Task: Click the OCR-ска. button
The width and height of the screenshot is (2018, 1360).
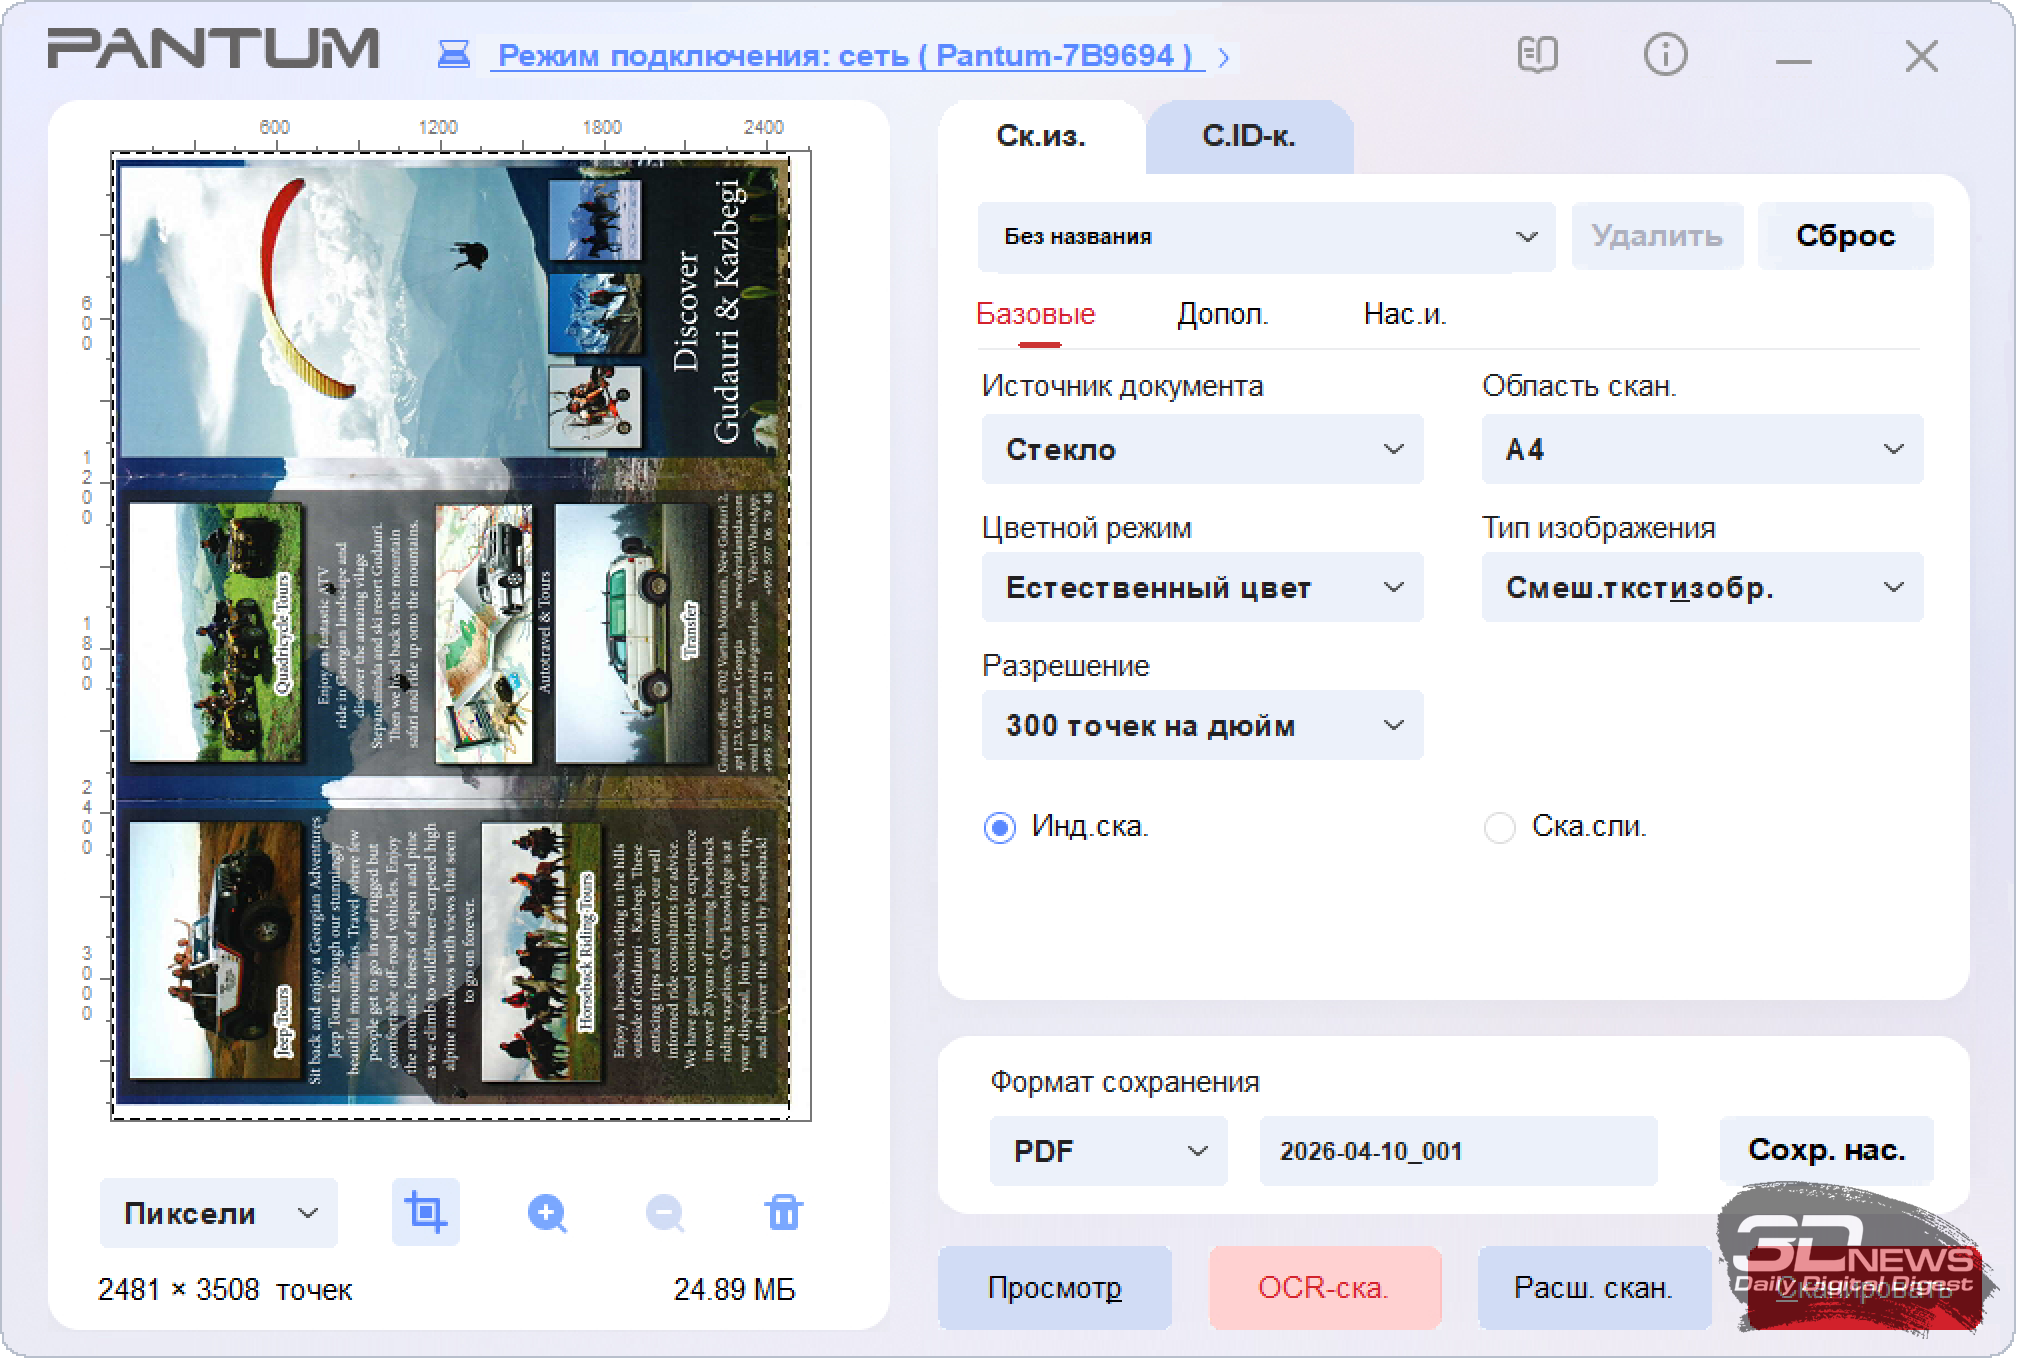Action: click(x=1324, y=1288)
